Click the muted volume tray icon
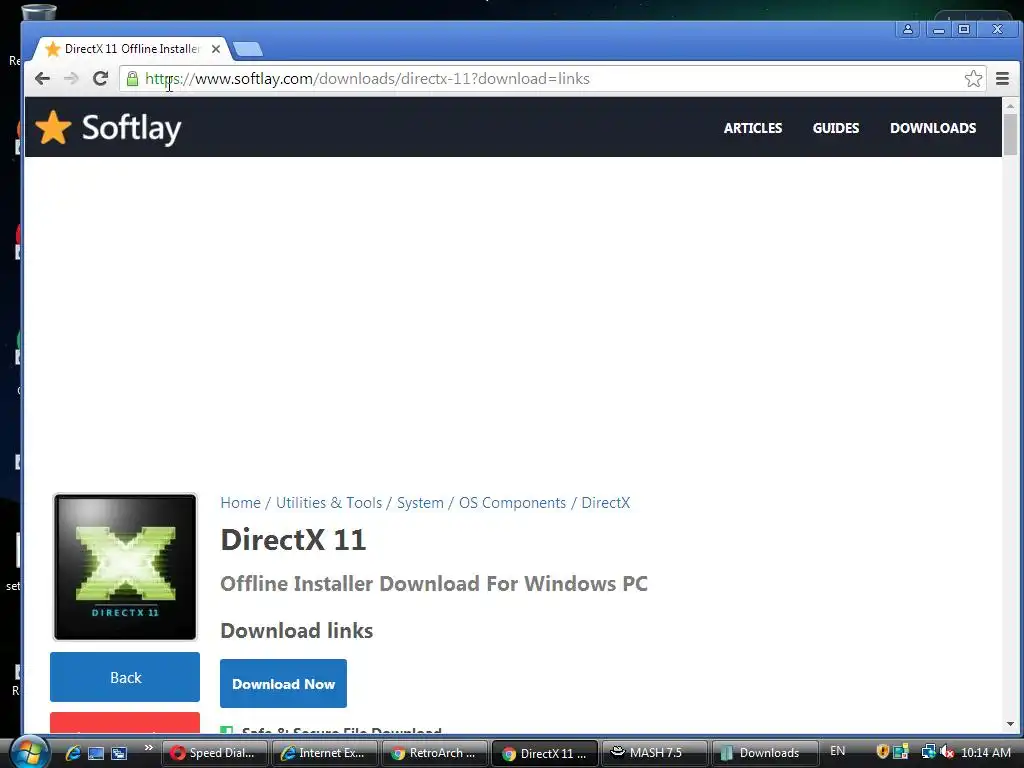The width and height of the screenshot is (1024, 768). coord(946,752)
